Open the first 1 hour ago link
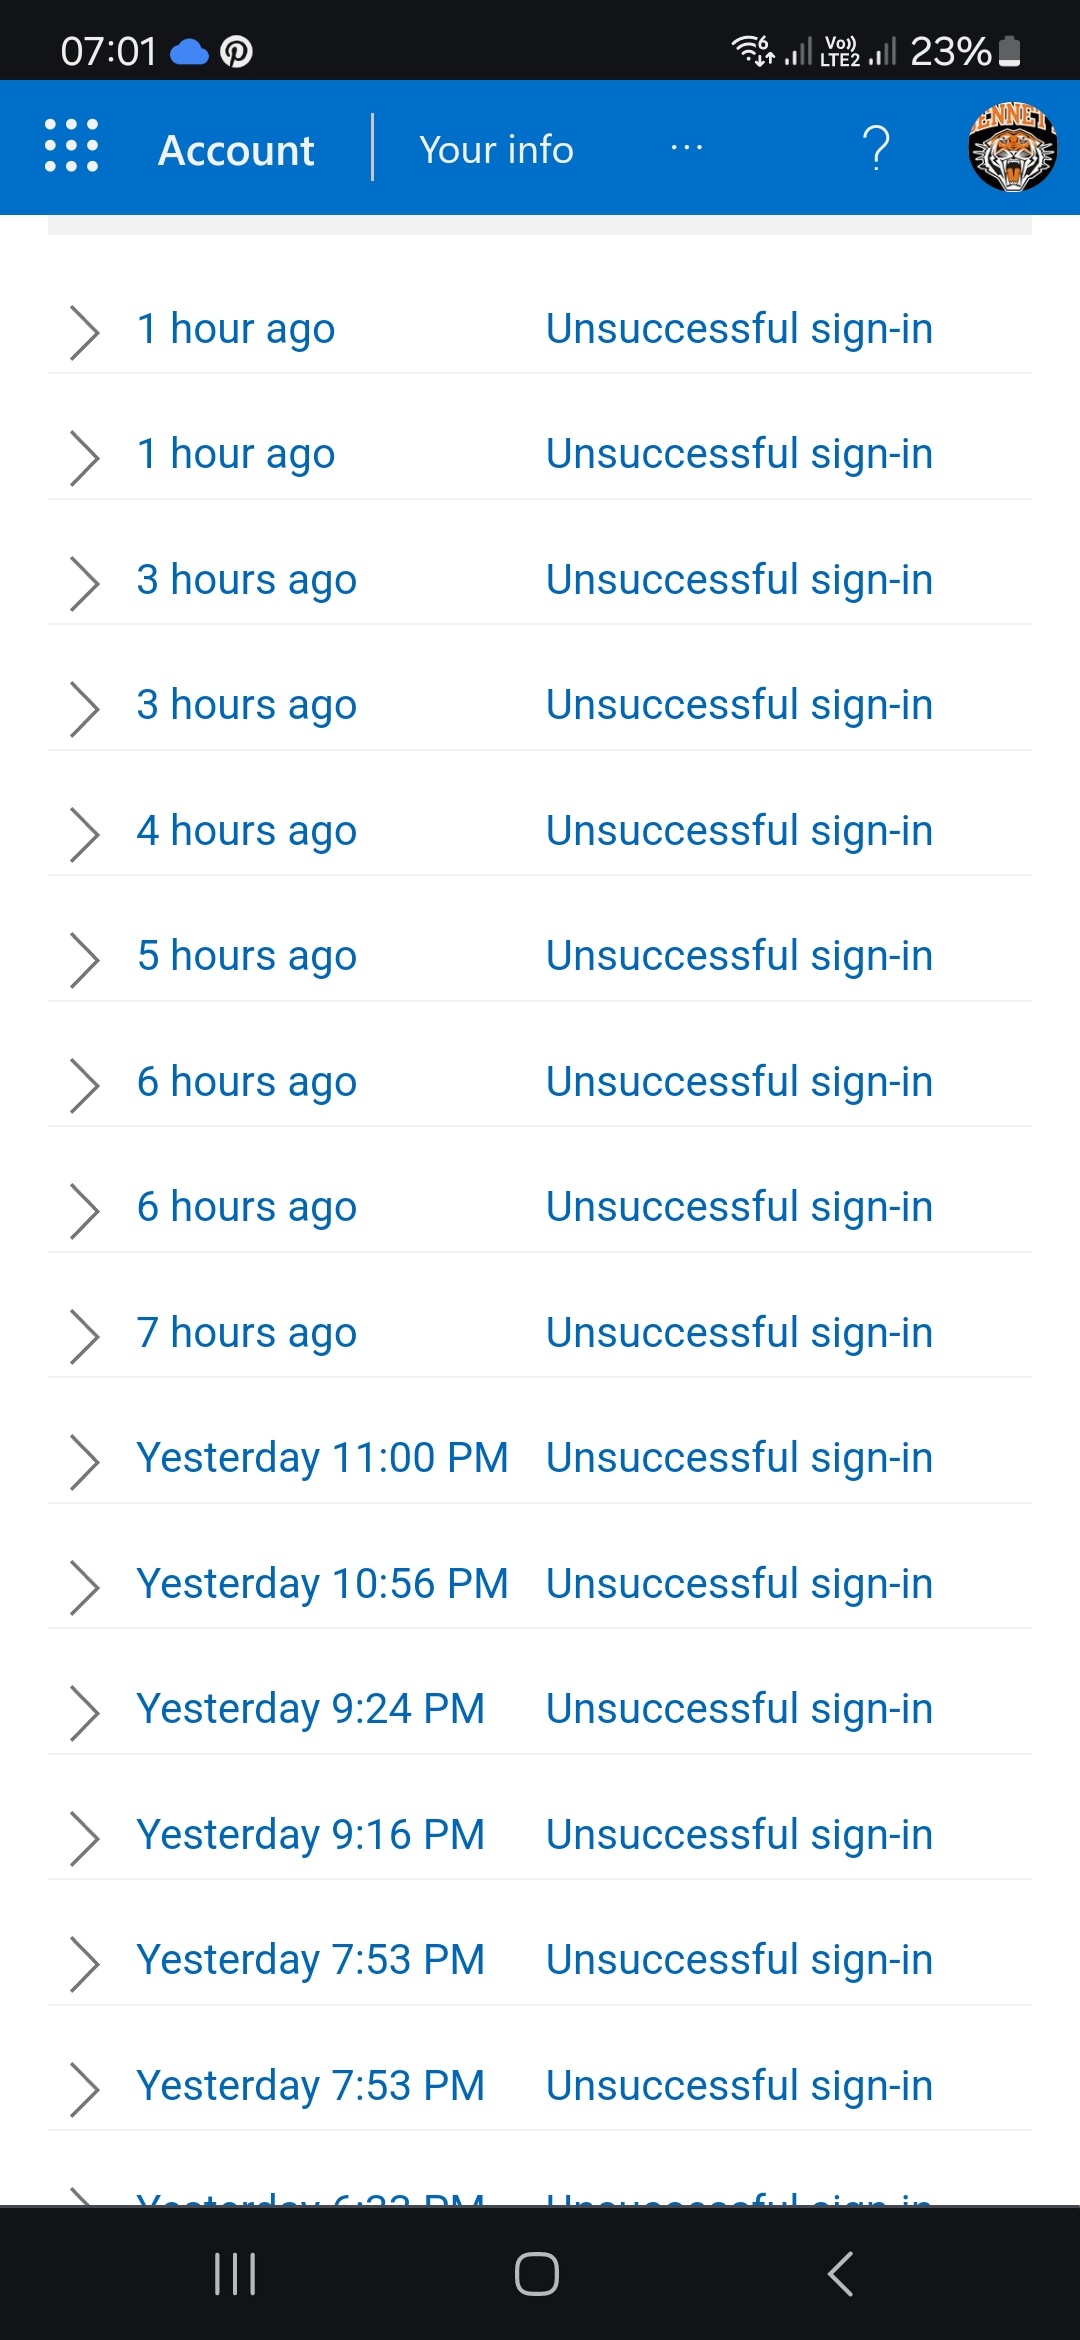The width and height of the screenshot is (1080, 2340). pos(236,329)
